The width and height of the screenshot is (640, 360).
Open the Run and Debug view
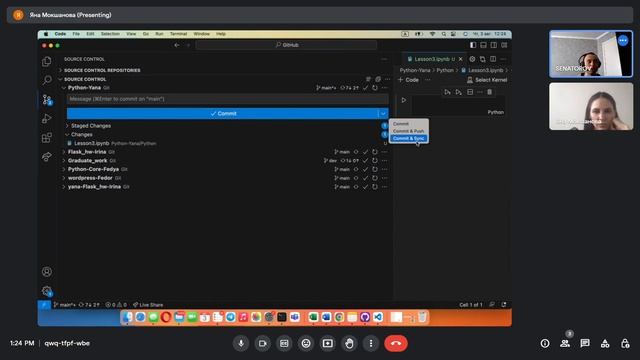[x=47, y=118]
